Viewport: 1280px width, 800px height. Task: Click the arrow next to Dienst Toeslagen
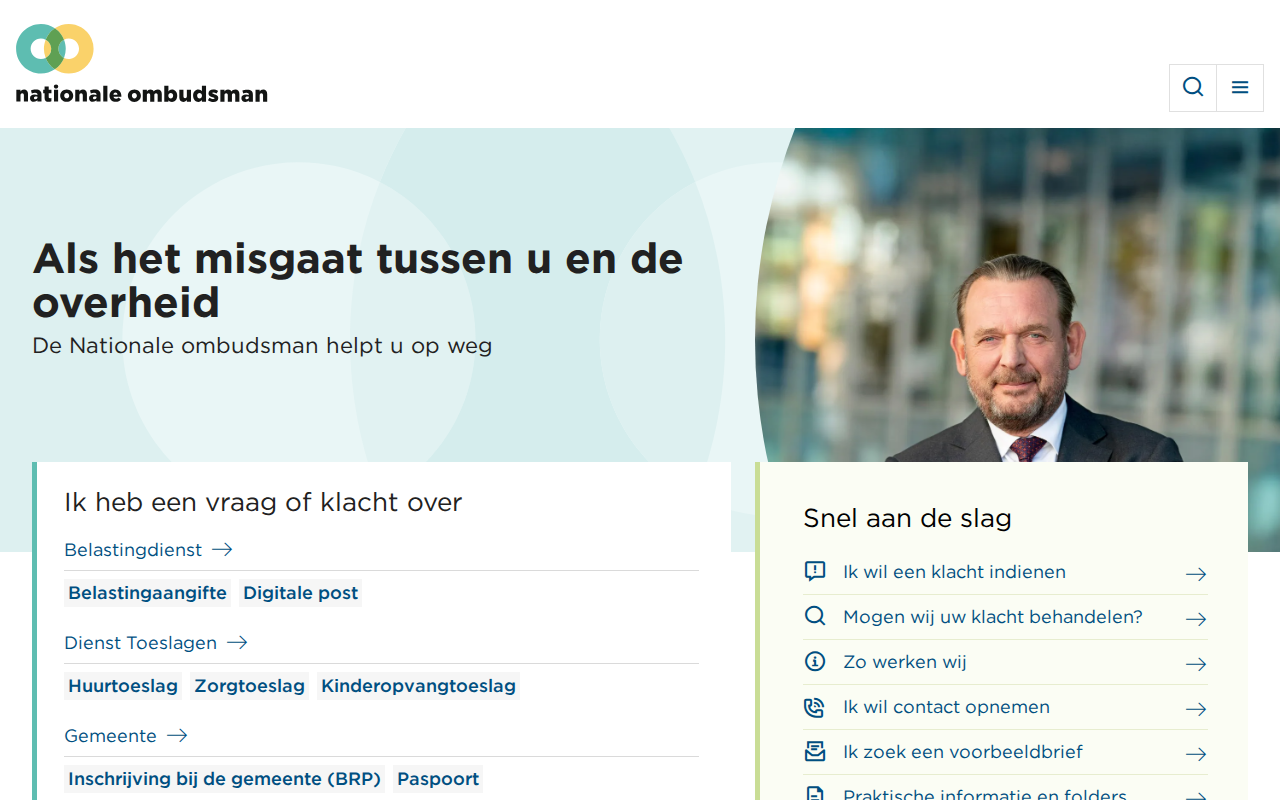pos(237,643)
